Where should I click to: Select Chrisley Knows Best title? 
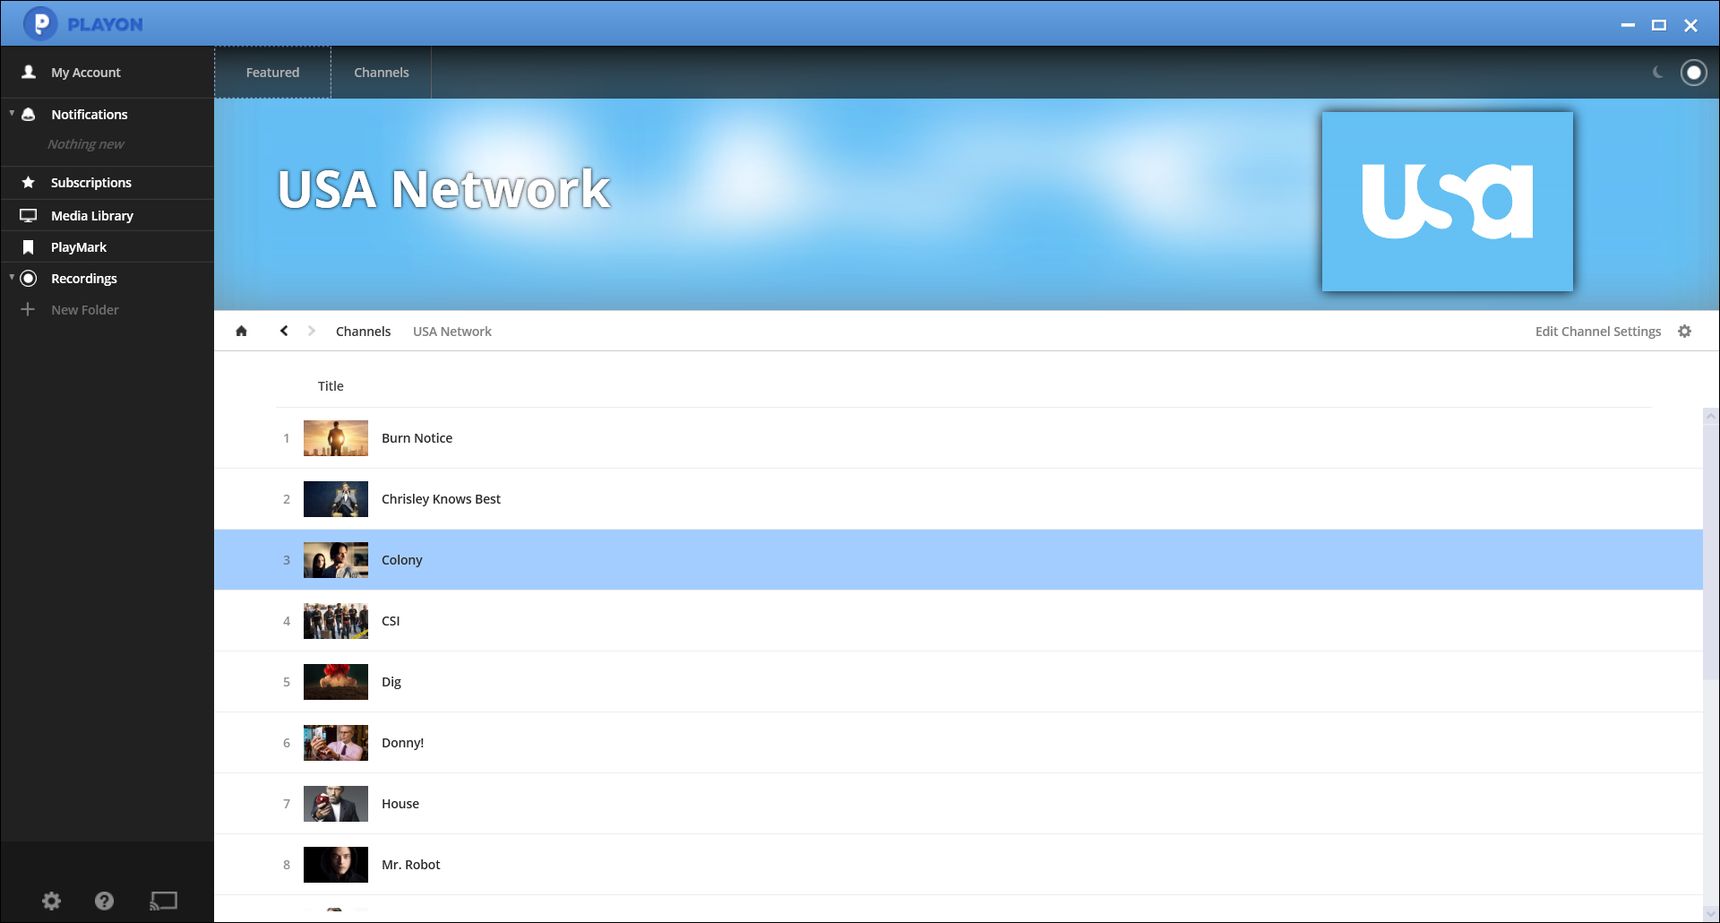440,499
